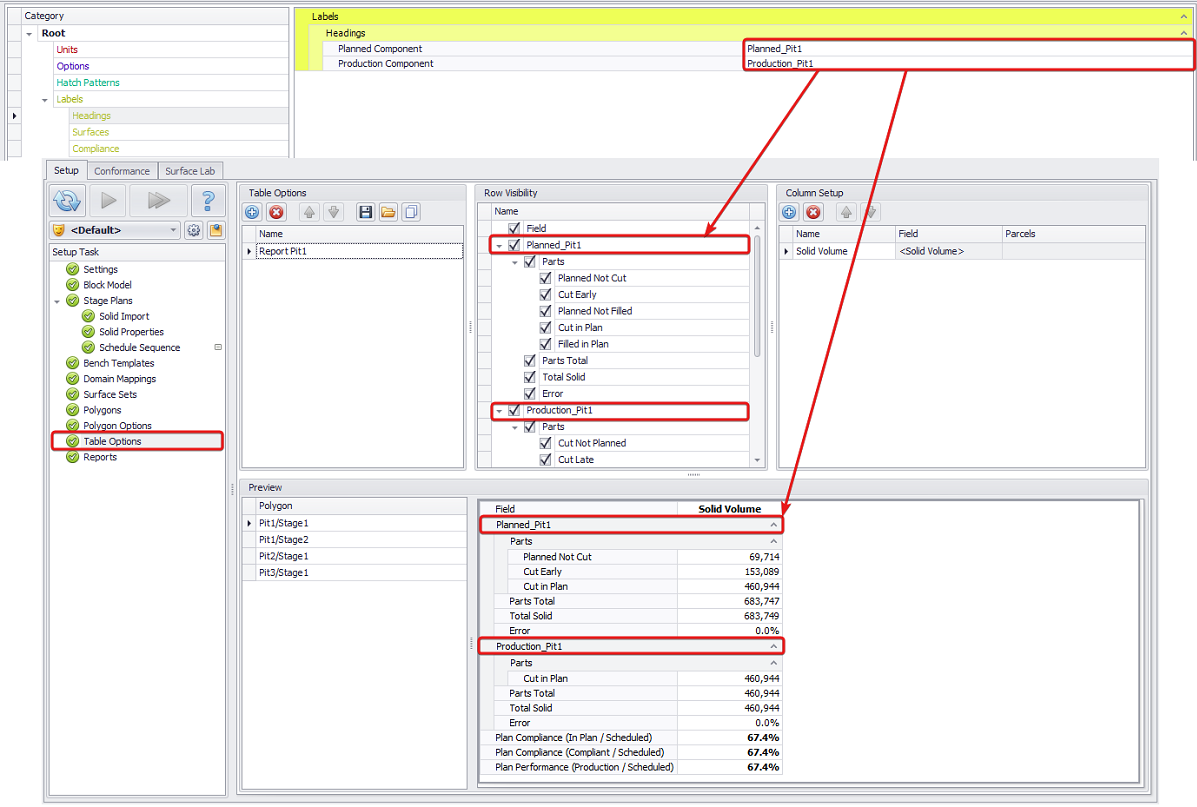This screenshot has height=807, width=1197.
Task: Edit the Planned Component value field
Action: click(x=968, y=48)
